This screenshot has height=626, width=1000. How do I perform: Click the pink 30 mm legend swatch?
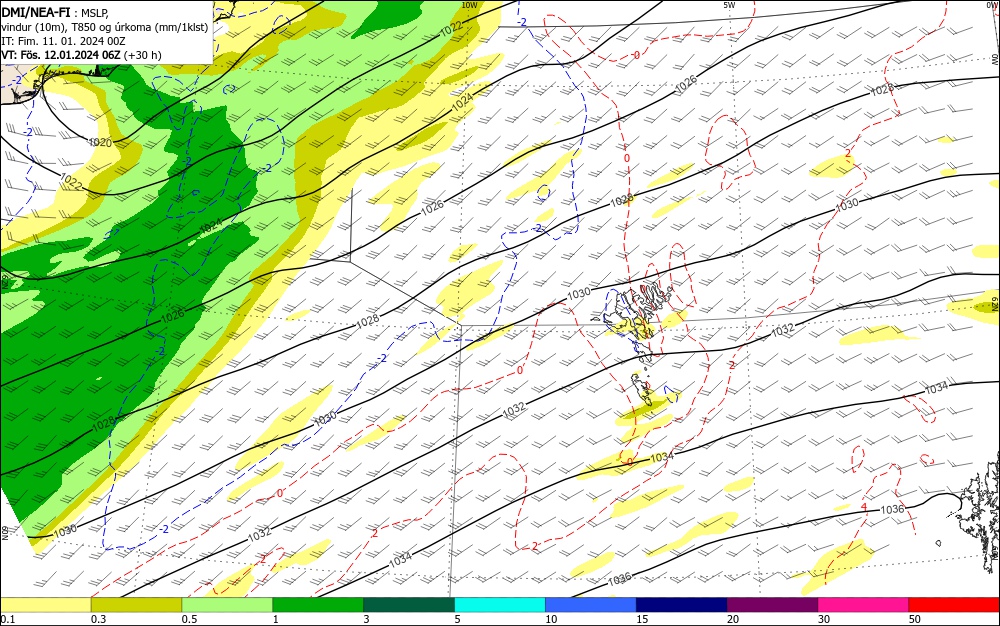click(864, 605)
